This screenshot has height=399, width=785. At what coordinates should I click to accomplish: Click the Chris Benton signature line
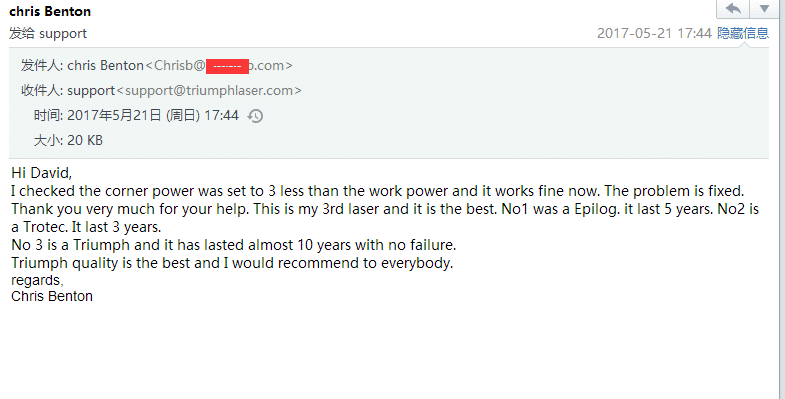point(52,296)
